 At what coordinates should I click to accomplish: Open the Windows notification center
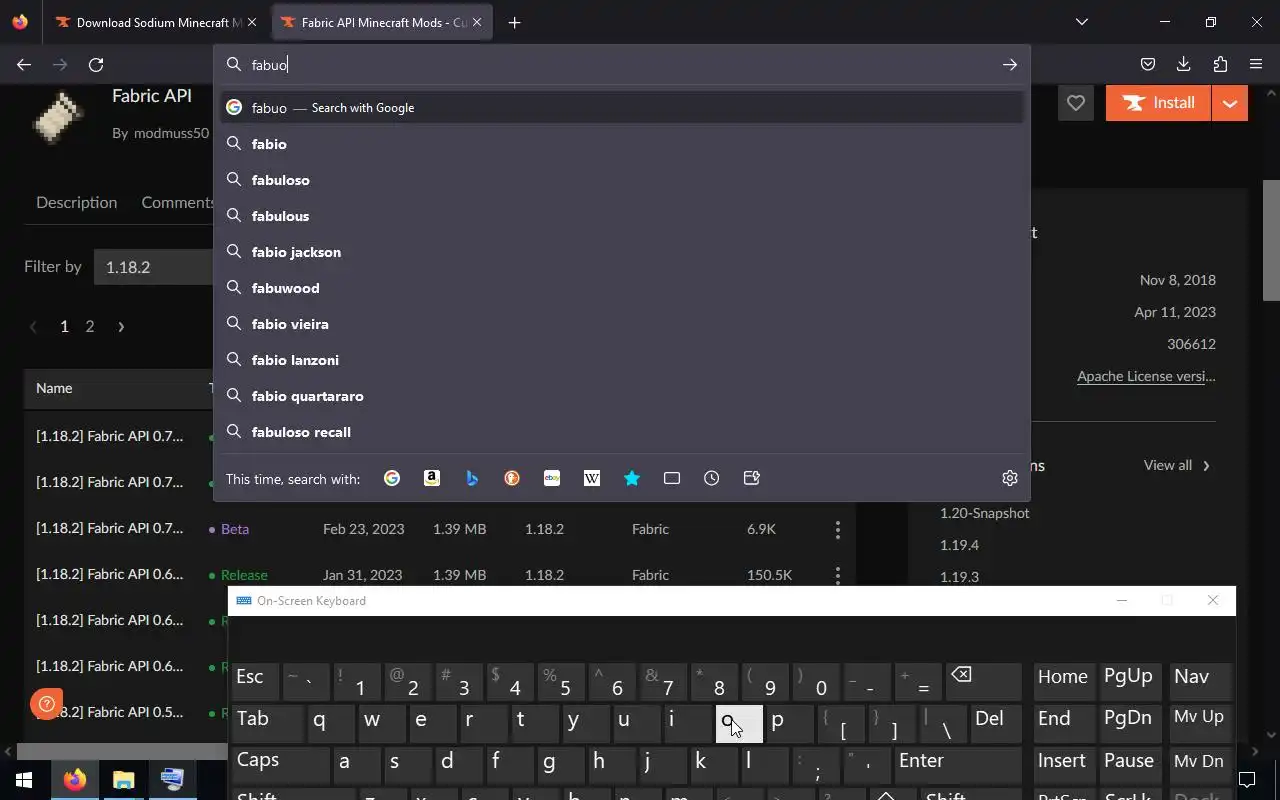1247,779
